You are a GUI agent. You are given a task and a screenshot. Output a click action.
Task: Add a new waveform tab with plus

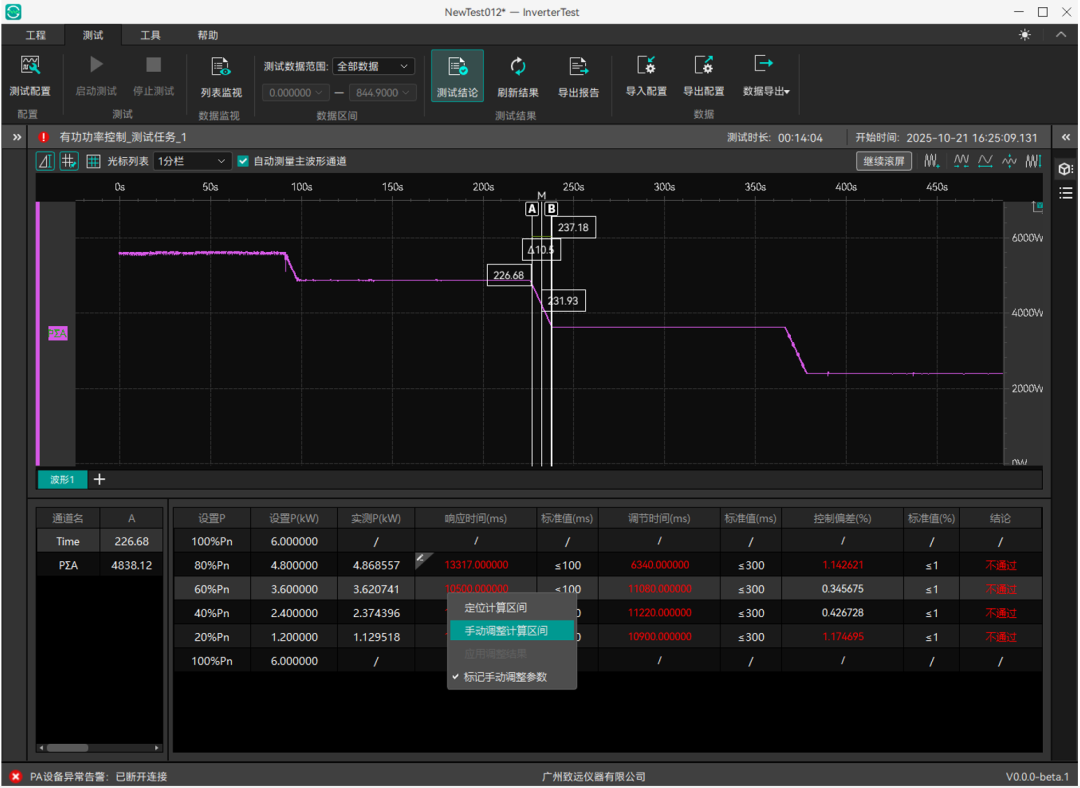[x=99, y=480]
